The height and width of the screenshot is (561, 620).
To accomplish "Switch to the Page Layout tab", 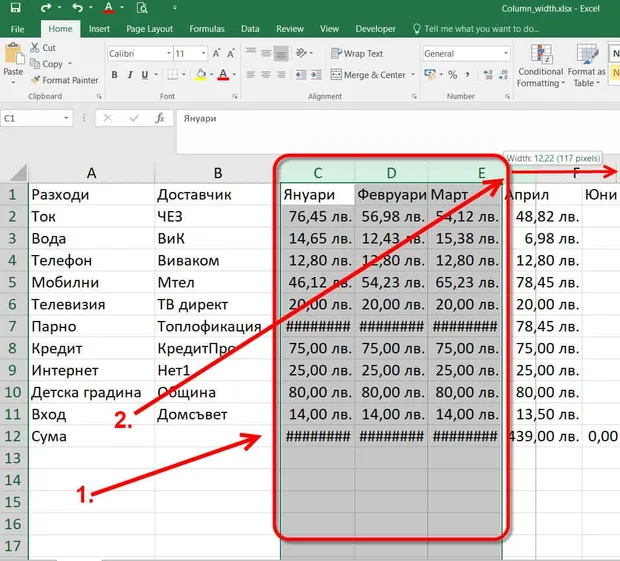I will 149,29.
